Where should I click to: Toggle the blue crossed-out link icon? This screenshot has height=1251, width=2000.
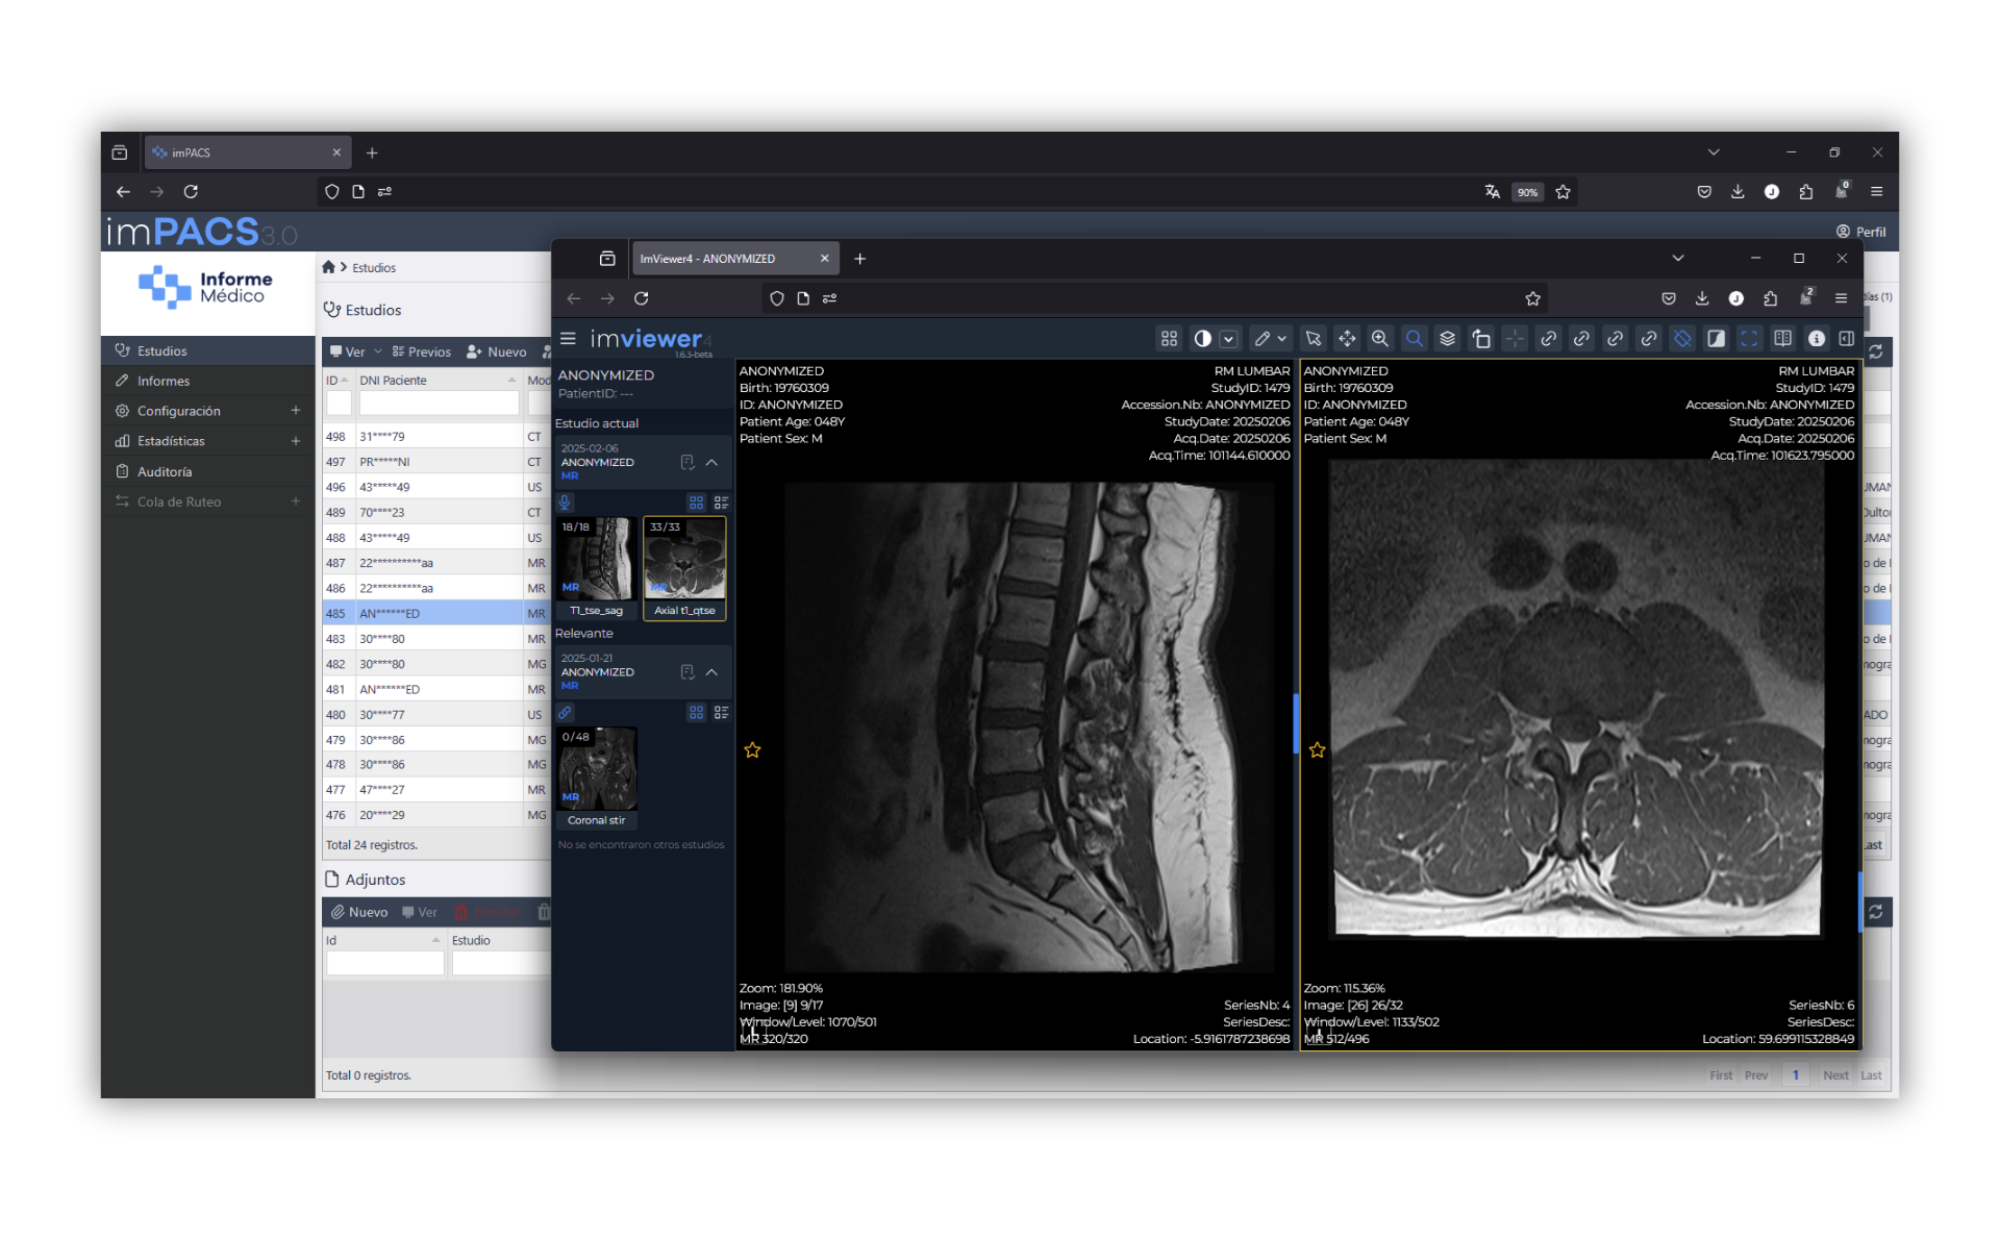(x=1683, y=339)
